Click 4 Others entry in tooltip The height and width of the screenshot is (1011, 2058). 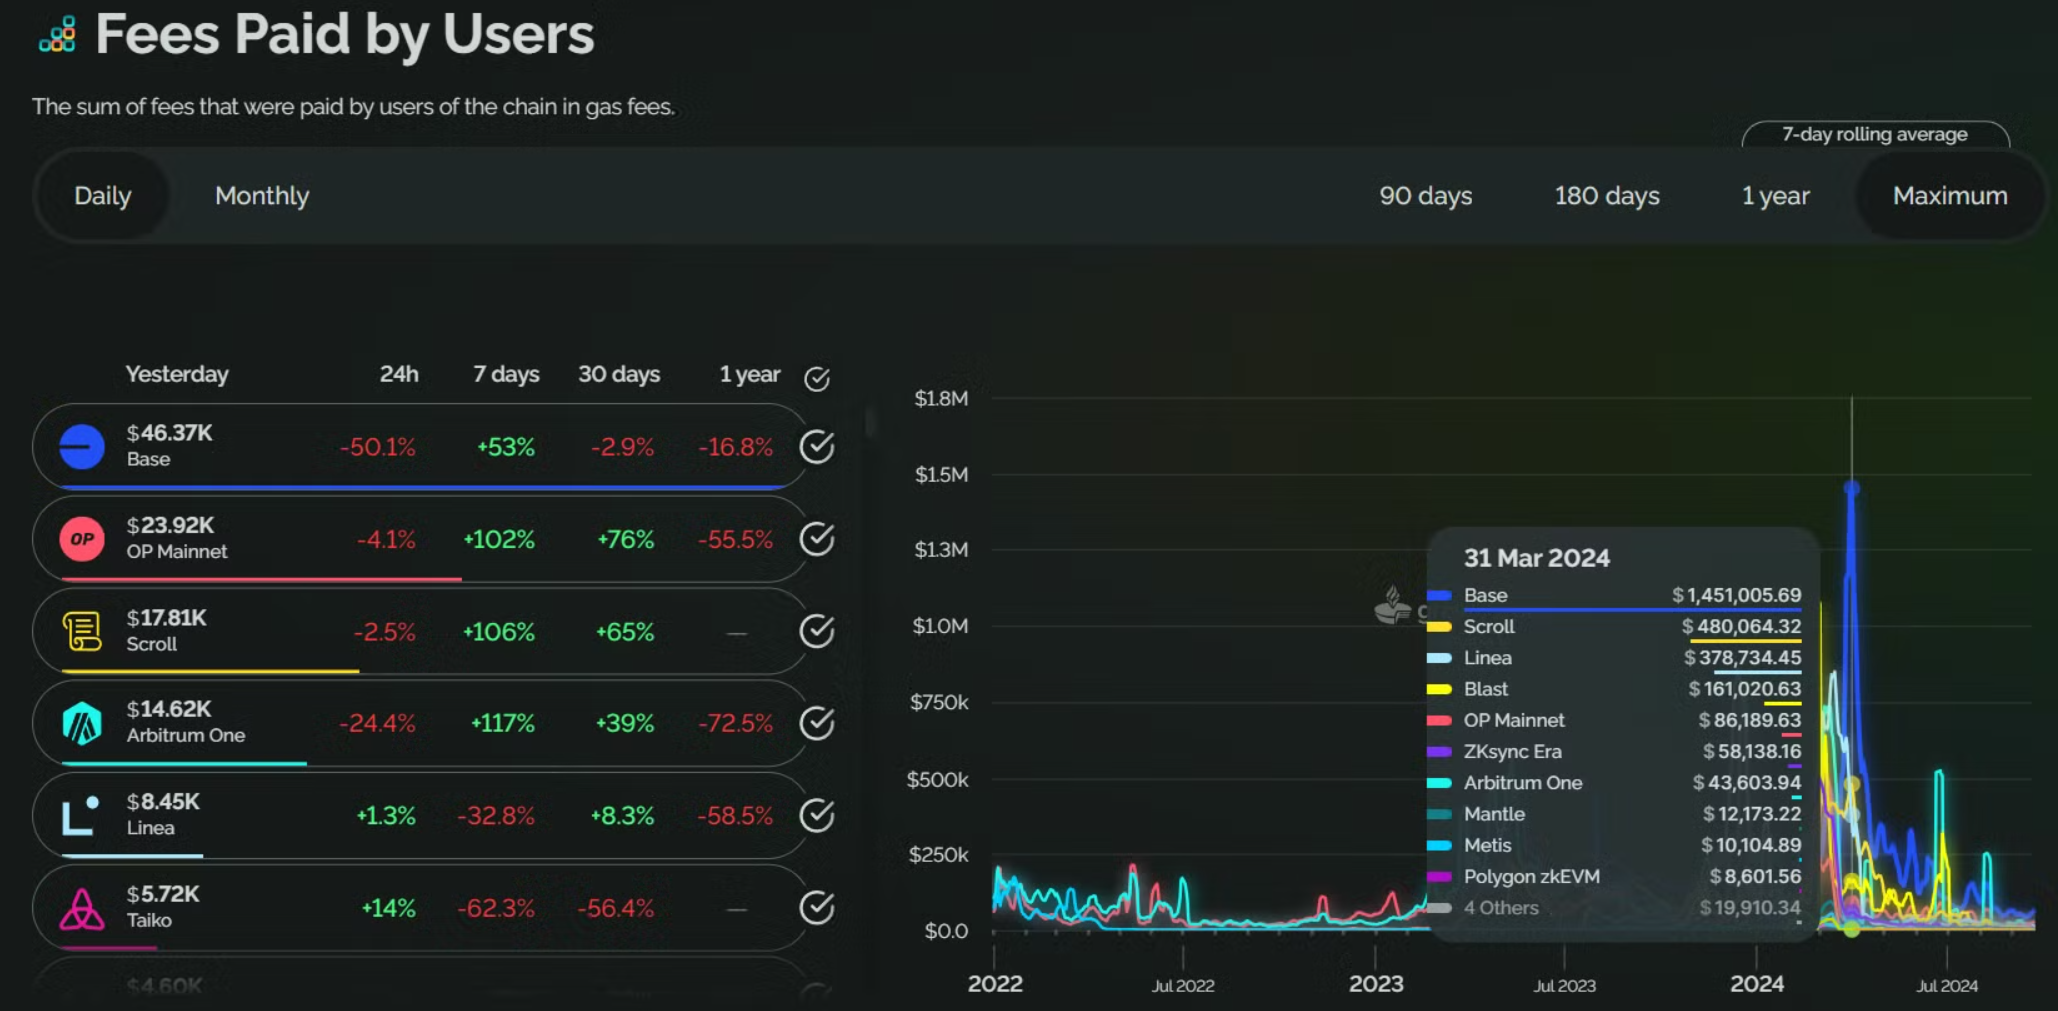(1614, 908)
